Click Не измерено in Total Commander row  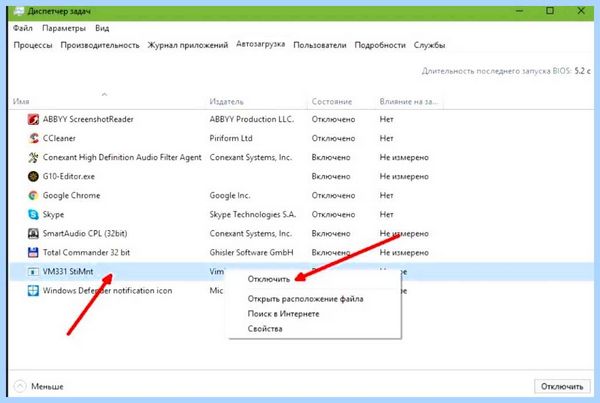pyautogui.click(x=404, y=253)
